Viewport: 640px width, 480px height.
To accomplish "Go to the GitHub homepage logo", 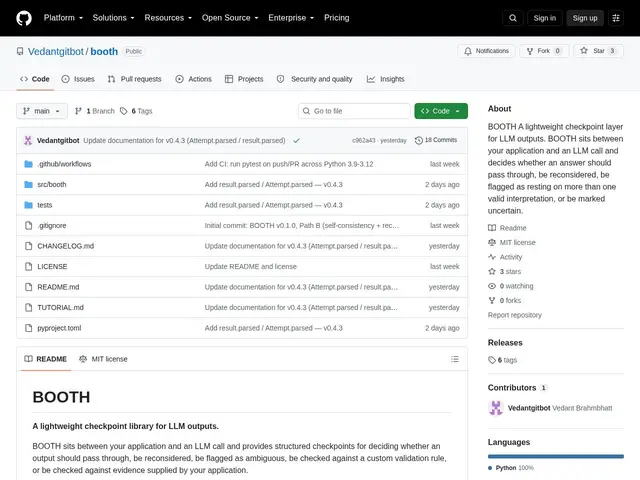I will point(24,18).
